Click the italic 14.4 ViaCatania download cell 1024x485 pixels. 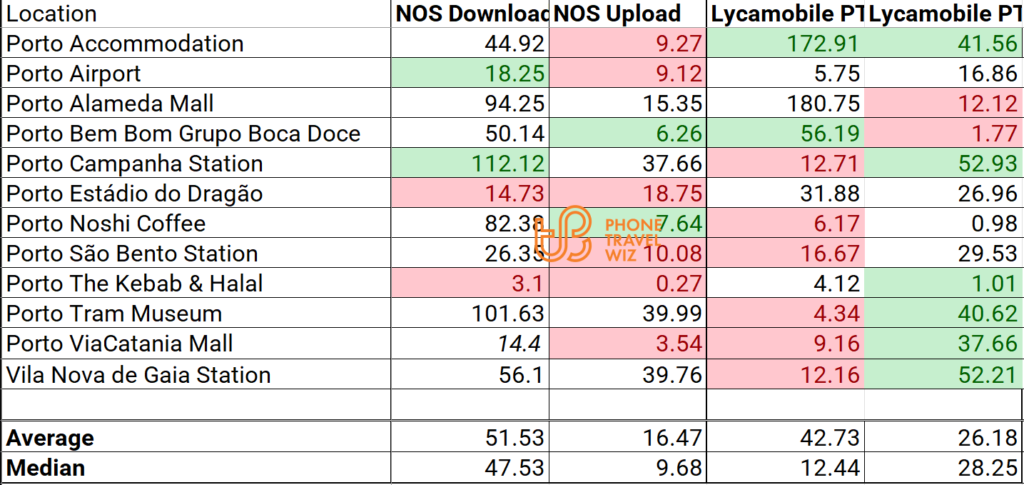tap(470, 344)
